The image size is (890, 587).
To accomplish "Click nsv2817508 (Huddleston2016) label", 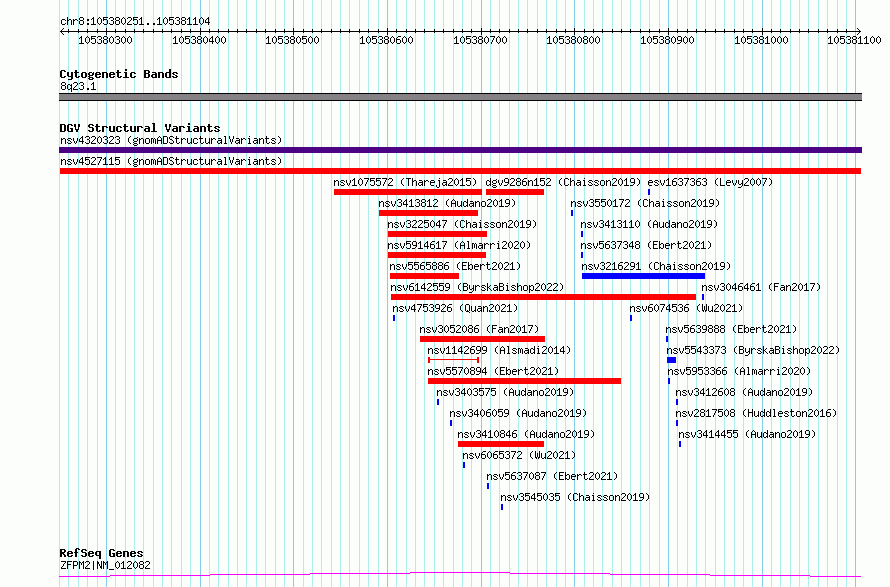I will 756,413.
